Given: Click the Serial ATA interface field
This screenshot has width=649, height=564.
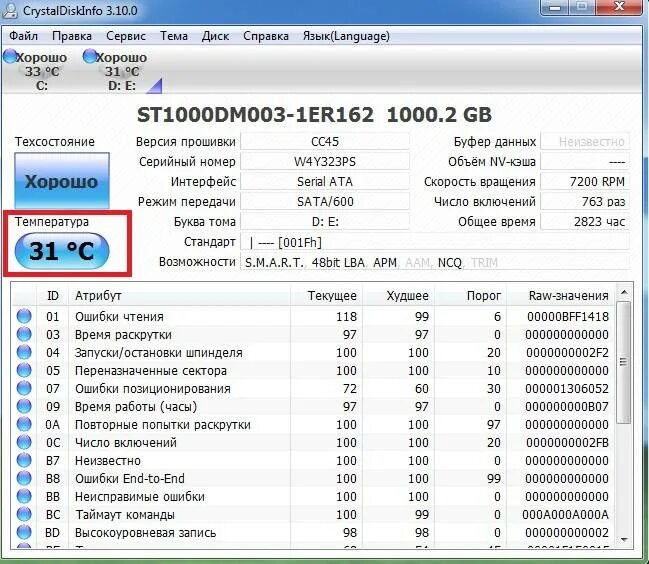Looking at the screenshot, I should coord(325,181).
